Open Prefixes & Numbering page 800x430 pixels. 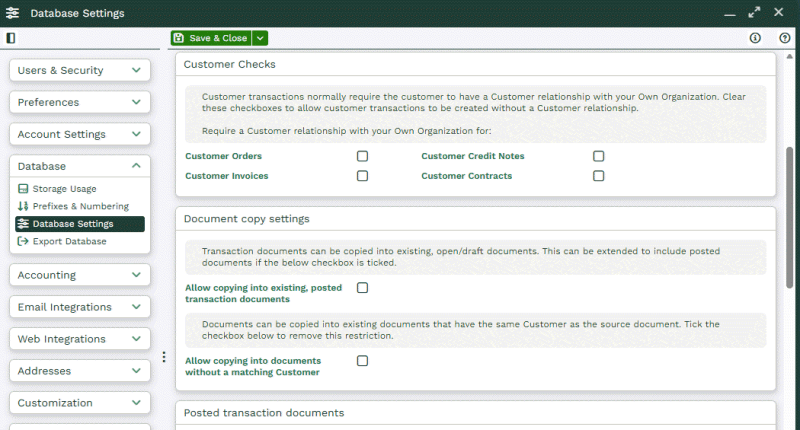coord(81,206)
